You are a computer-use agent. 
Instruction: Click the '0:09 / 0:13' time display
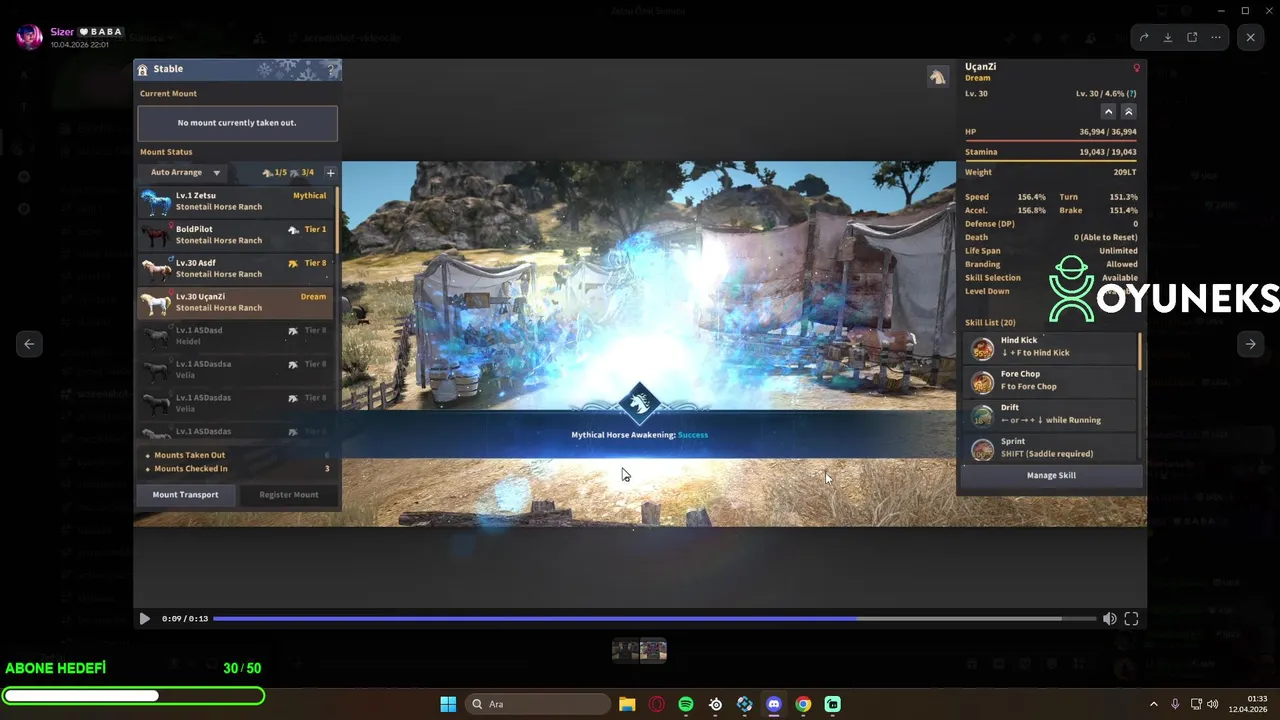pyautogui.click(x=185, y=619)
